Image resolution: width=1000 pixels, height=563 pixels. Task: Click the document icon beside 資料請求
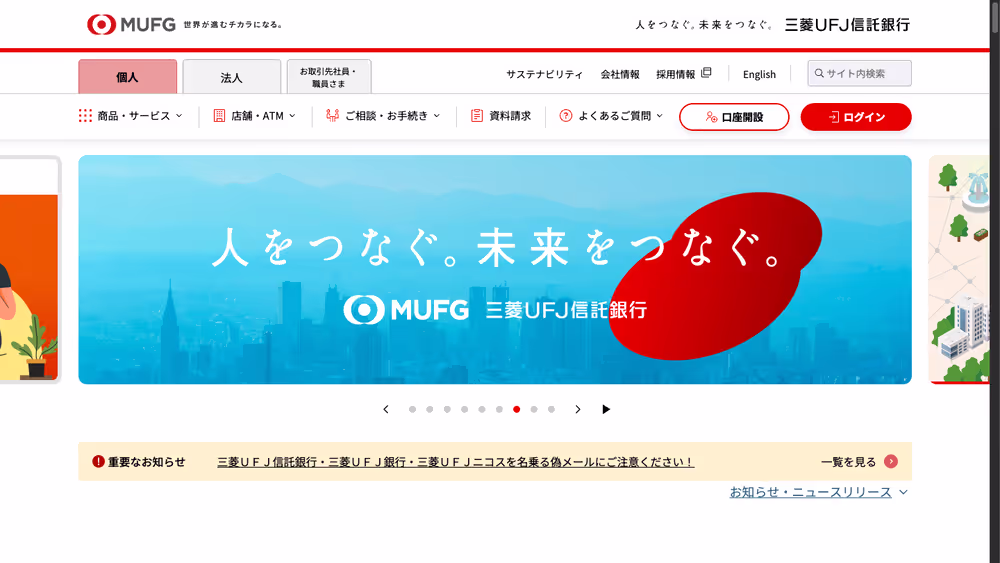pyautogui.click(x=477, y=116)
